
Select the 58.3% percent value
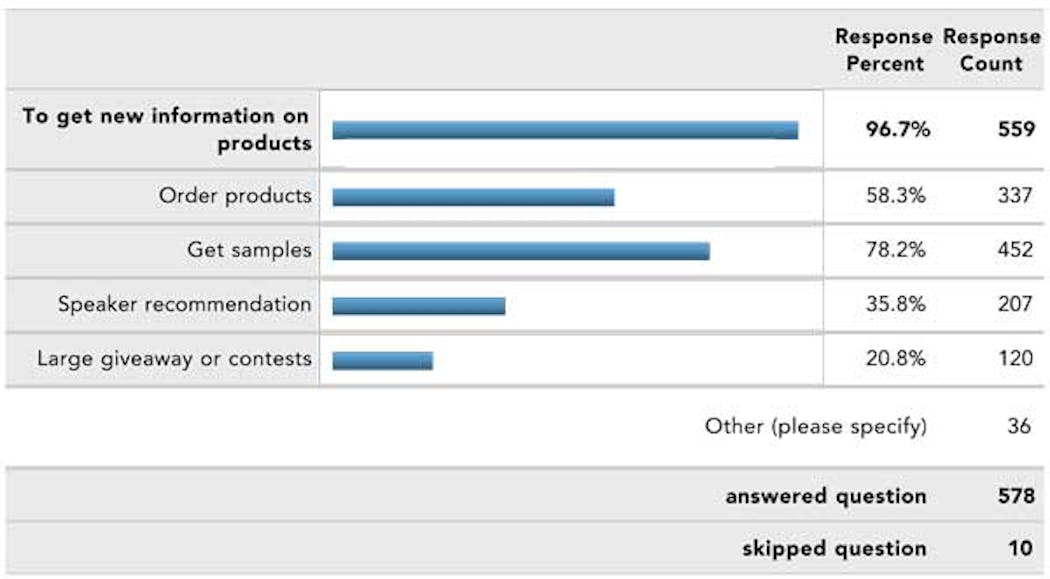tap(895, 195)
